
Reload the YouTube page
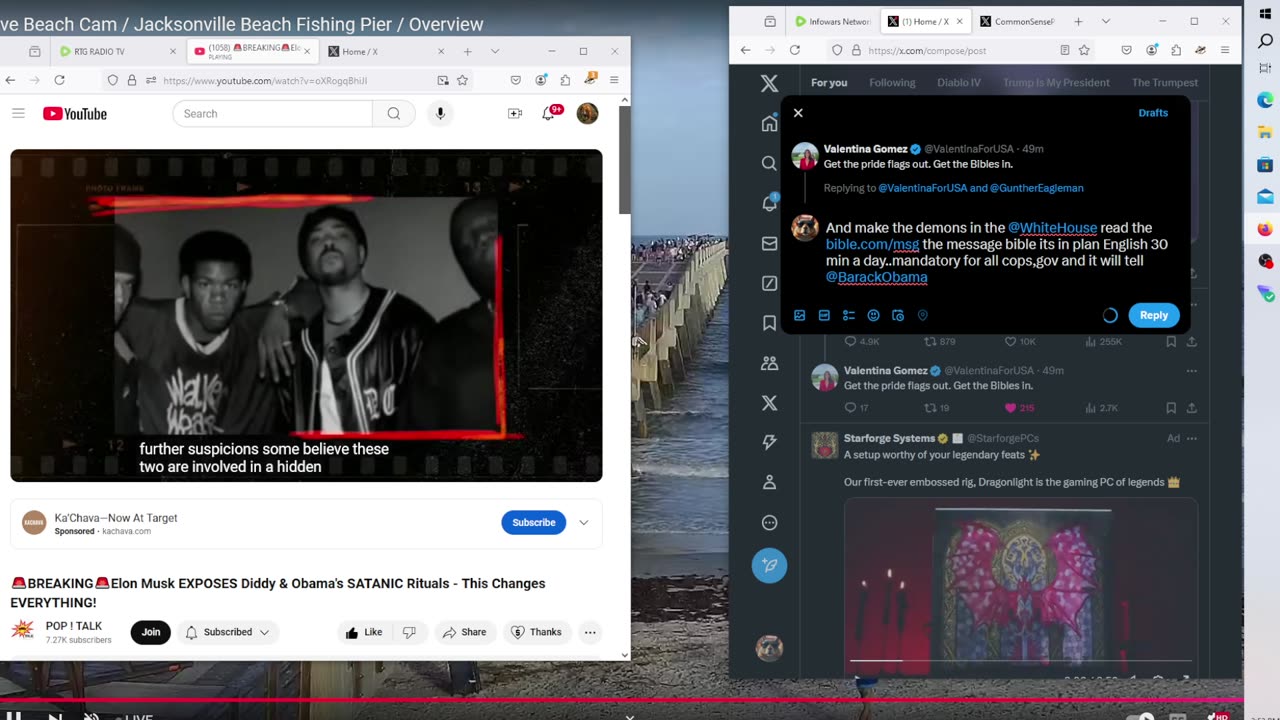59,80
